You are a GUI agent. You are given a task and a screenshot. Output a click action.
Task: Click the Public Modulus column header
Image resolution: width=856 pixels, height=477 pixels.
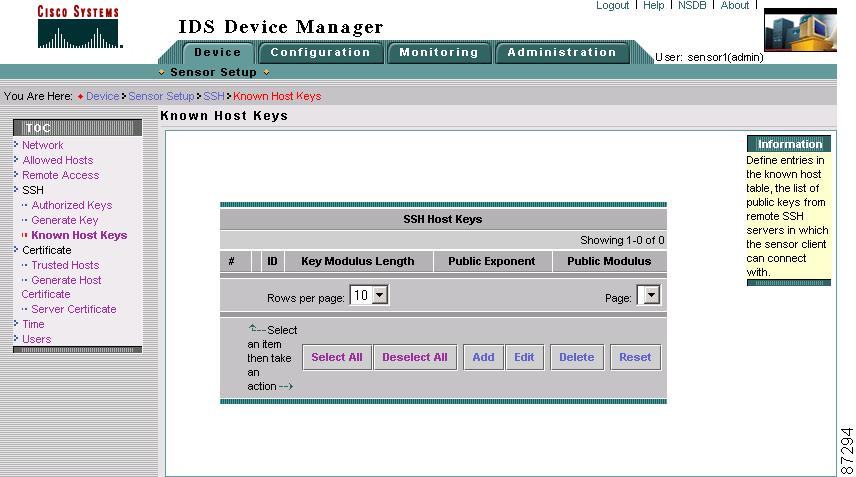[609, 261]
